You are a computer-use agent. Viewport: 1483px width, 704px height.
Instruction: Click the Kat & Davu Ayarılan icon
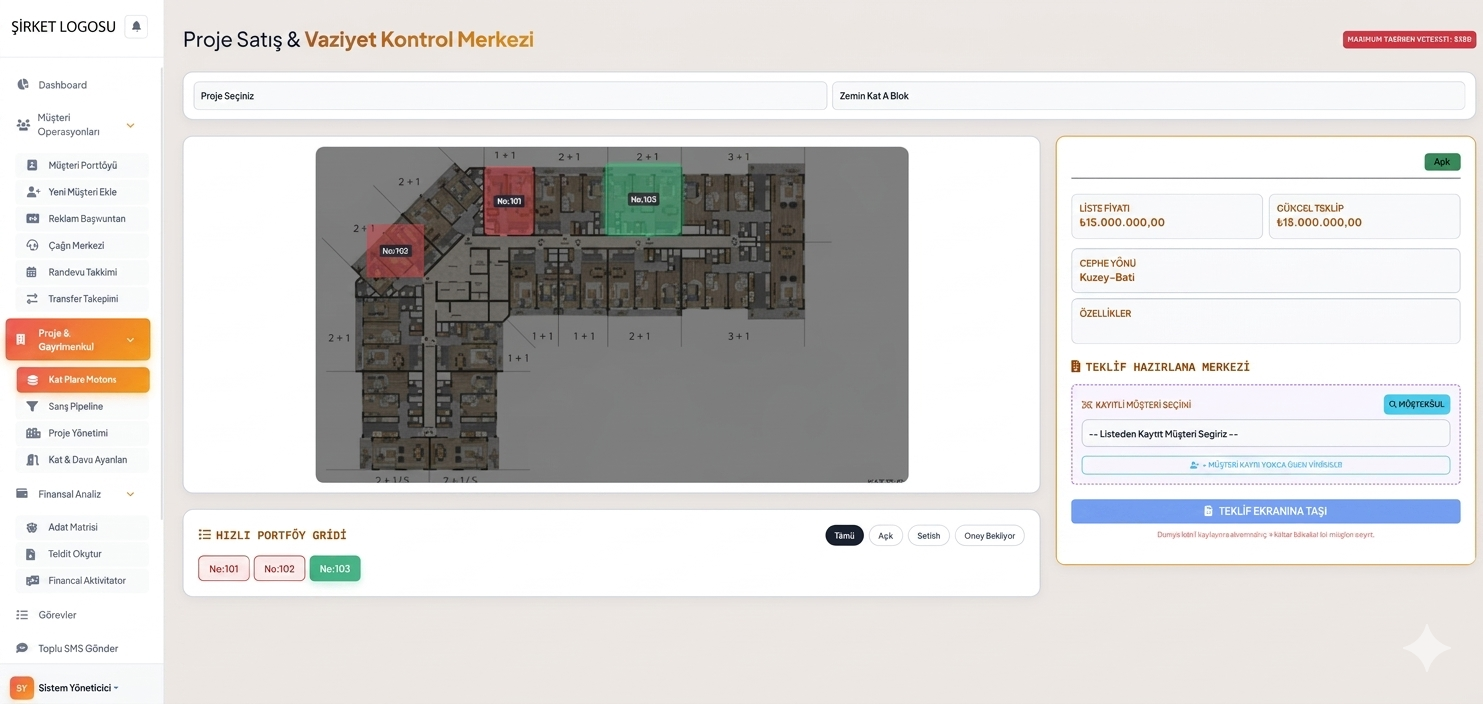[x=32, y=460]
